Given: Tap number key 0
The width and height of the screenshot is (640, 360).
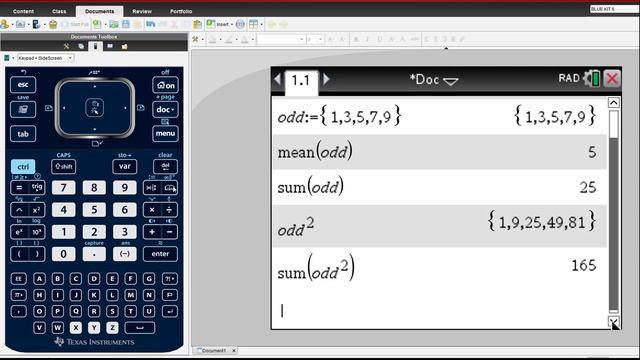Looking at the screenshot, I should (63, 254).
